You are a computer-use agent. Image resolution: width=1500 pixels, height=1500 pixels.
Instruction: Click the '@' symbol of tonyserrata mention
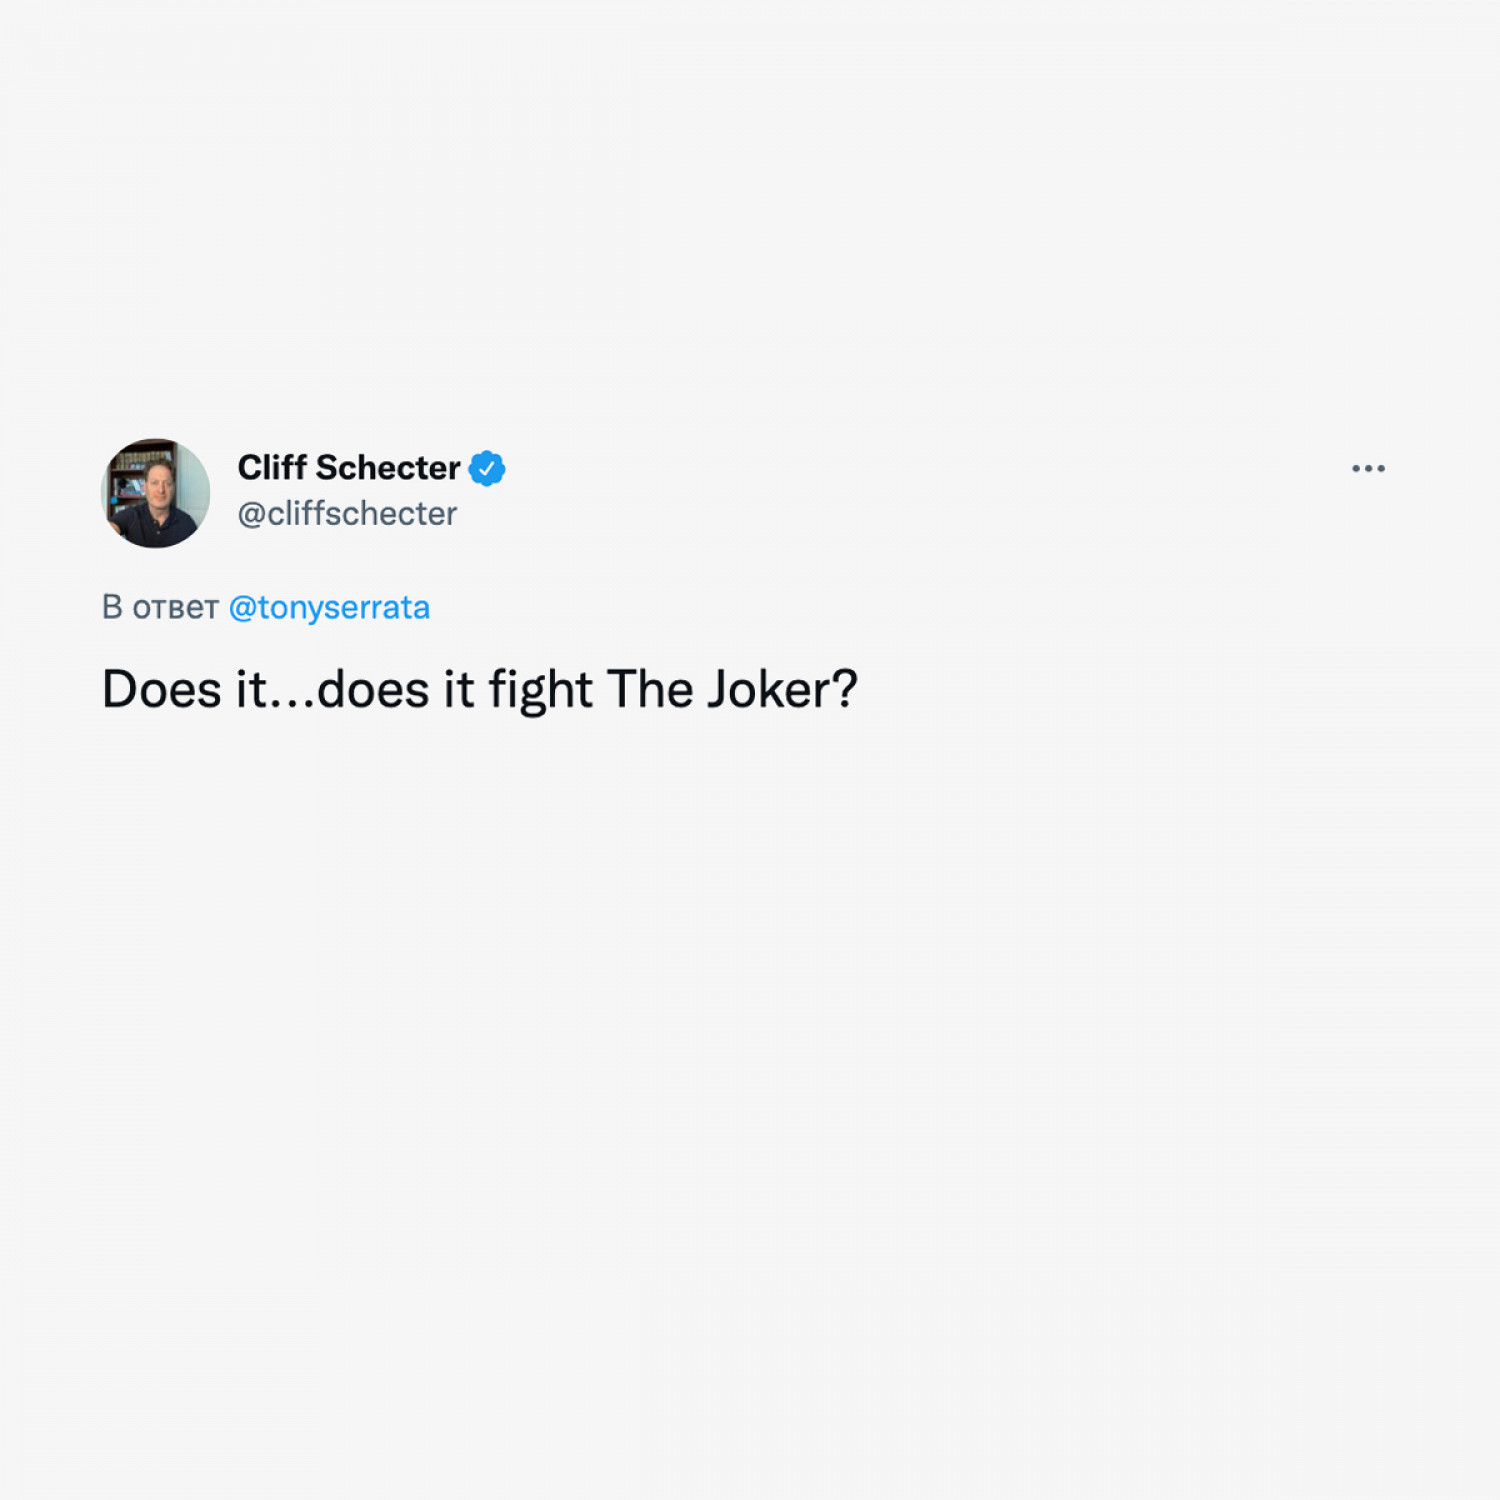[x=243, y=608]
